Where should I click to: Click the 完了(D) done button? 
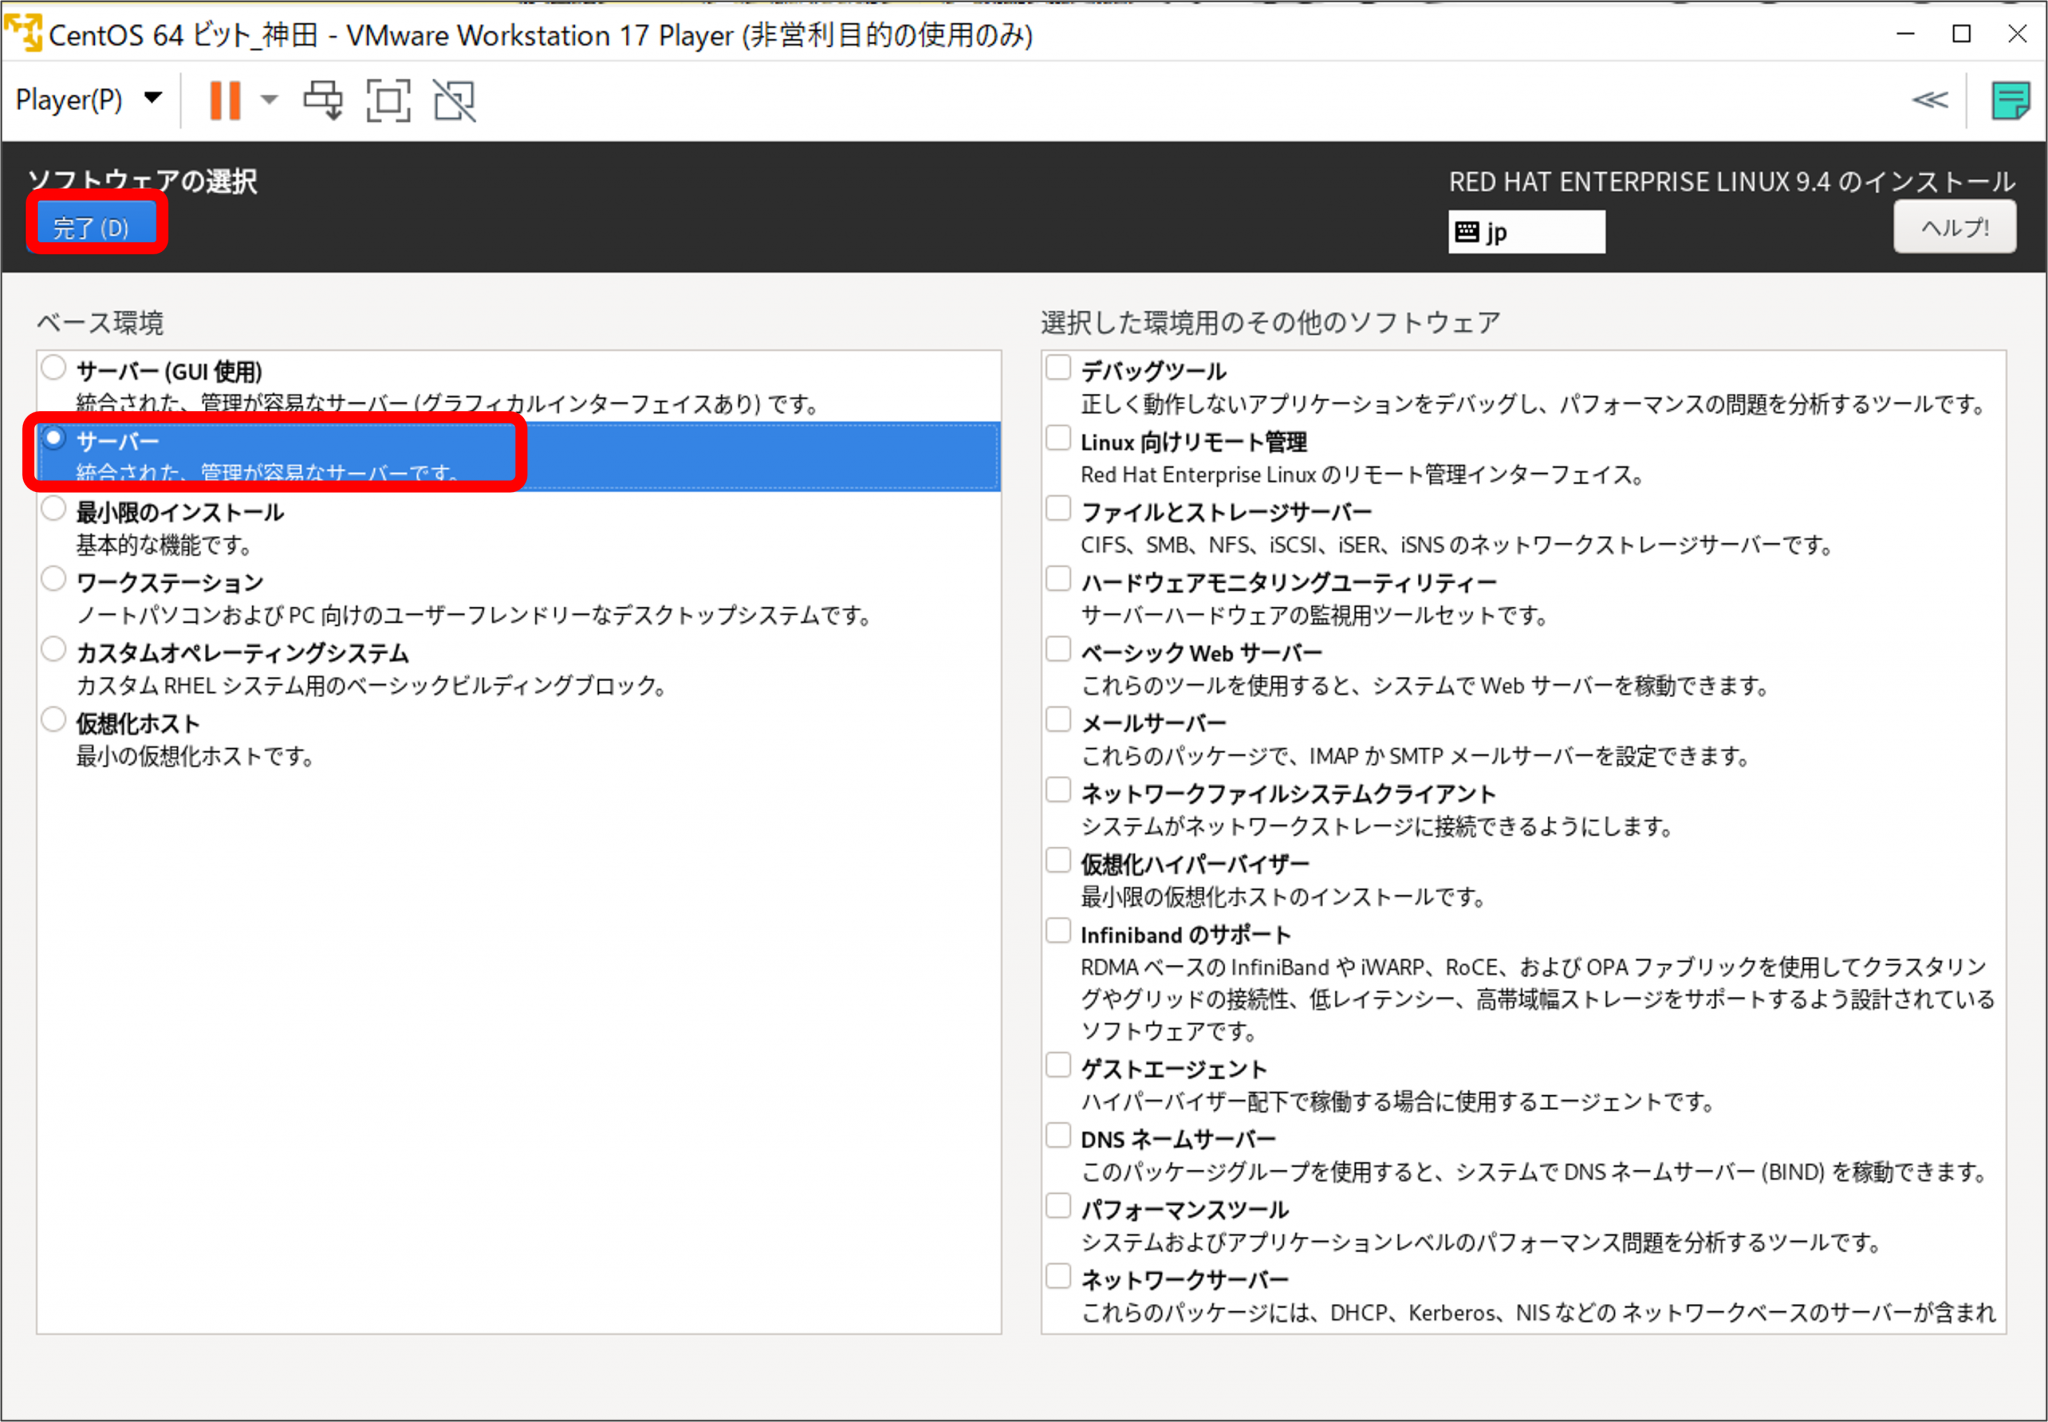coord(94,228)
